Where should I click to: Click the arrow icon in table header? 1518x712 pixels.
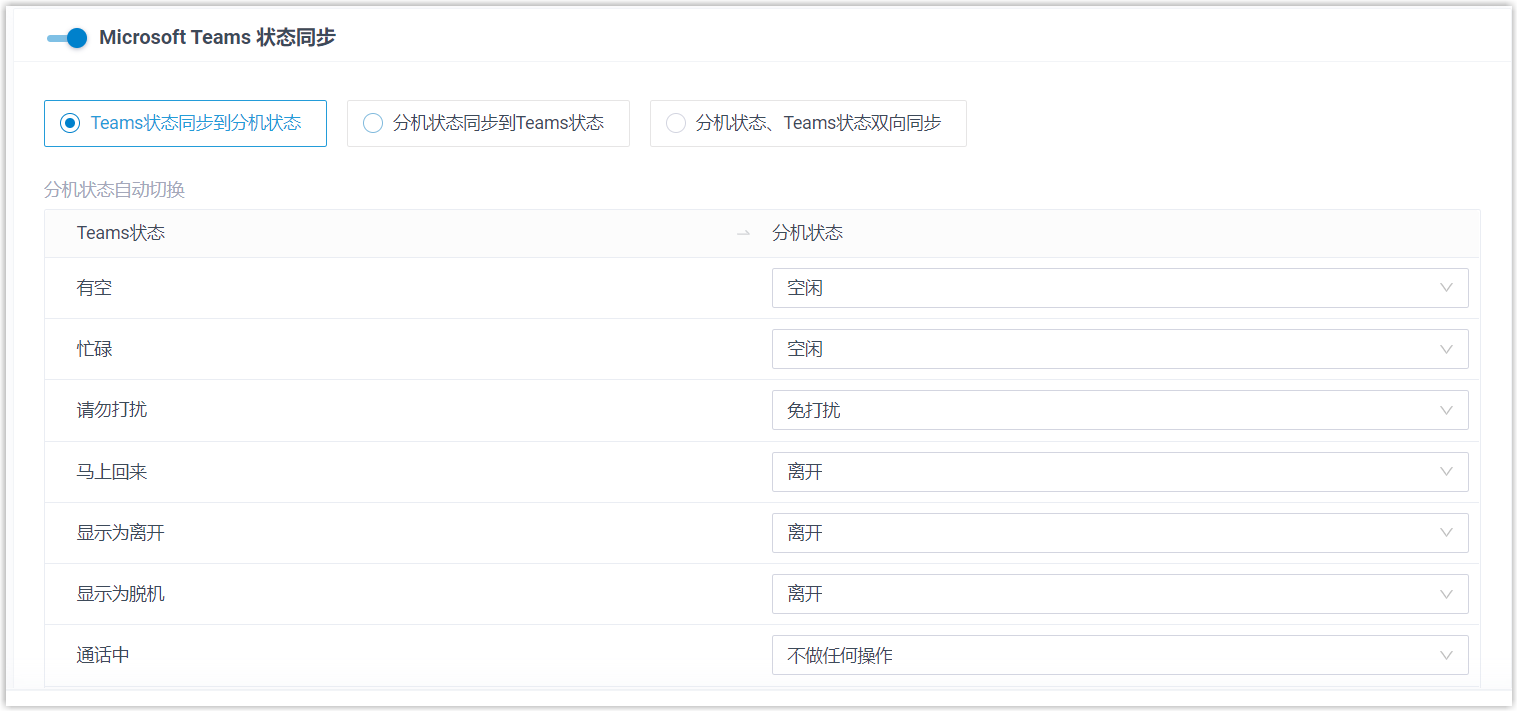coord(743,234)
